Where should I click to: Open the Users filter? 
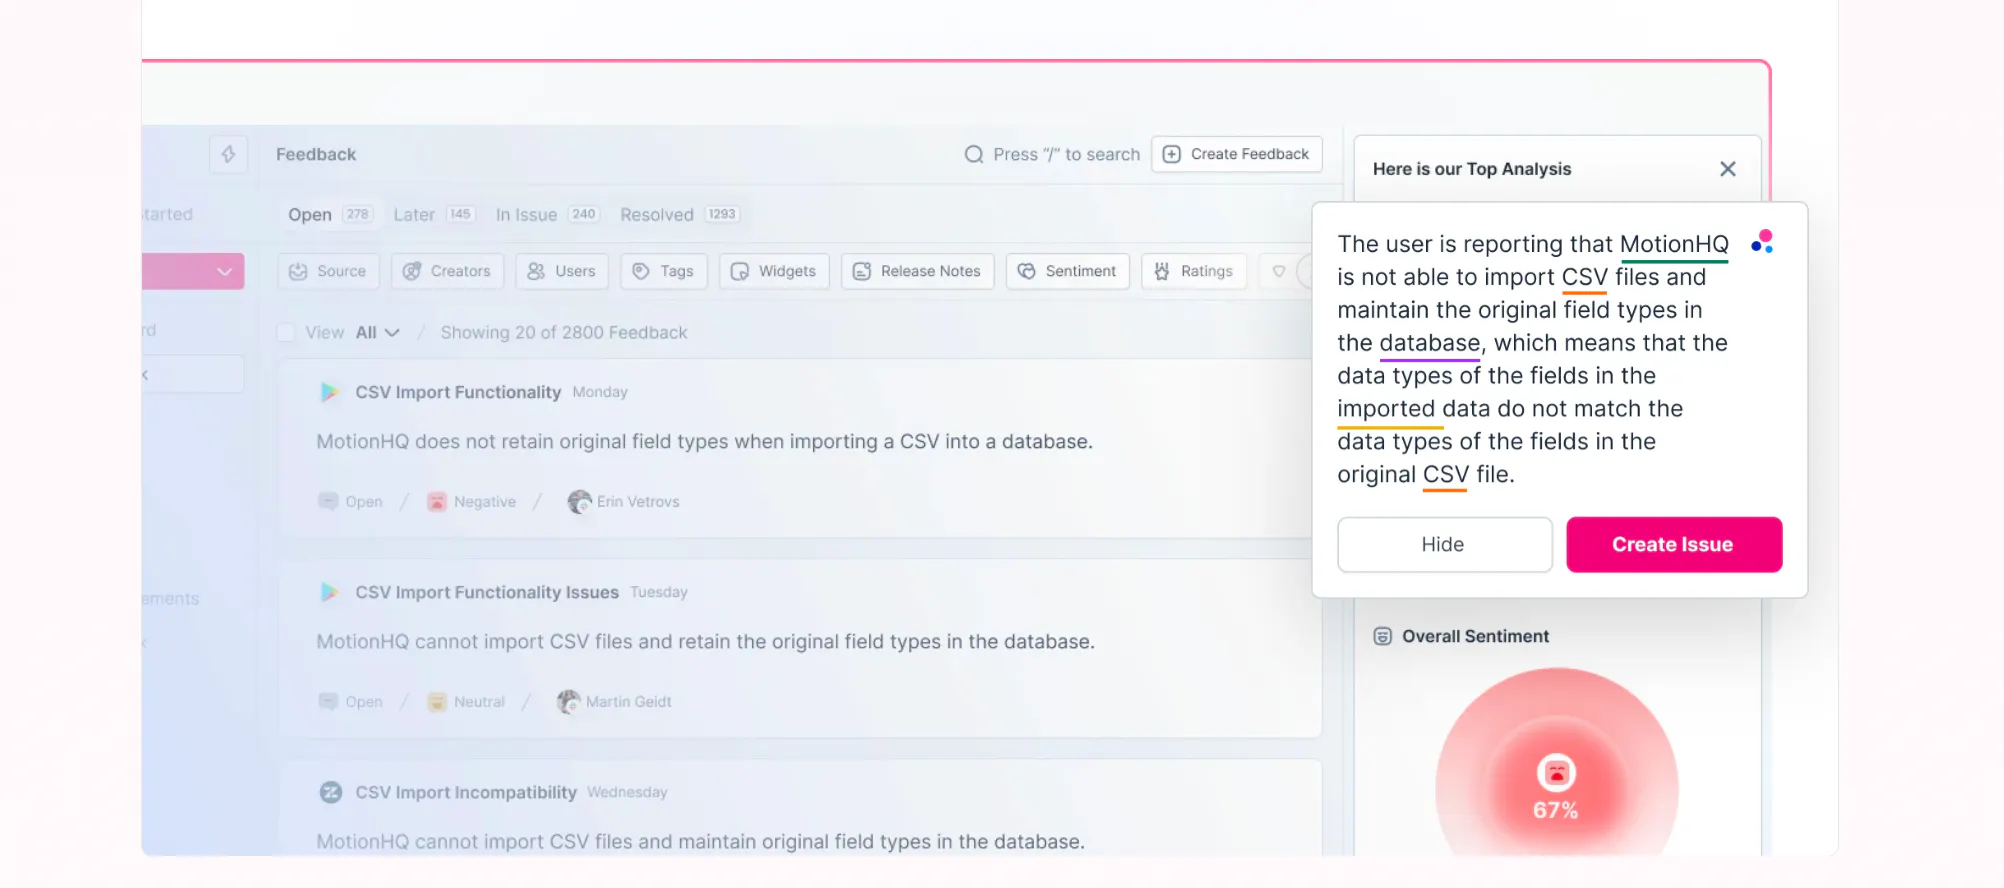click(562, 271)
